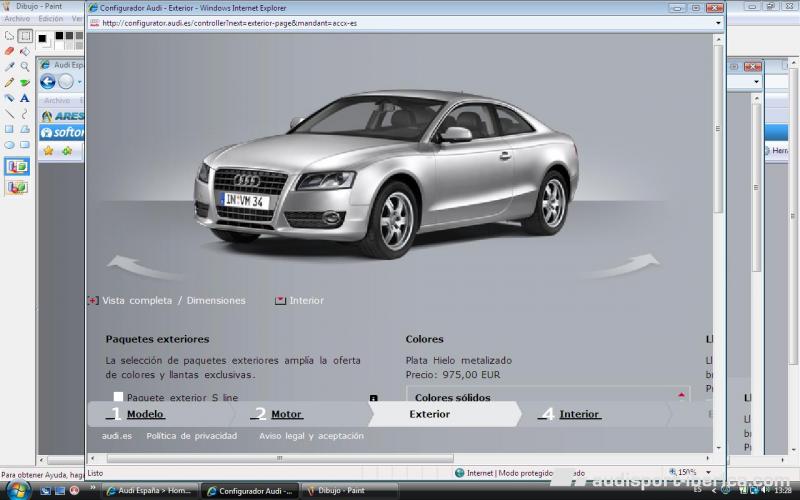Viewport: 800px width, 500px height.
Task: Open Política de privacidad link
Action: 192,436
